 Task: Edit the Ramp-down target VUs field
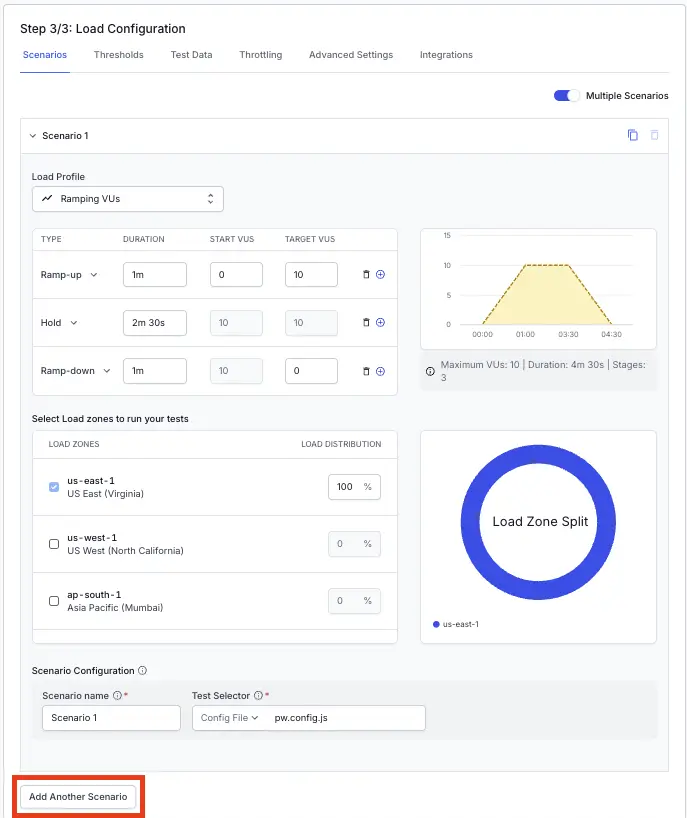pos(311,371)
